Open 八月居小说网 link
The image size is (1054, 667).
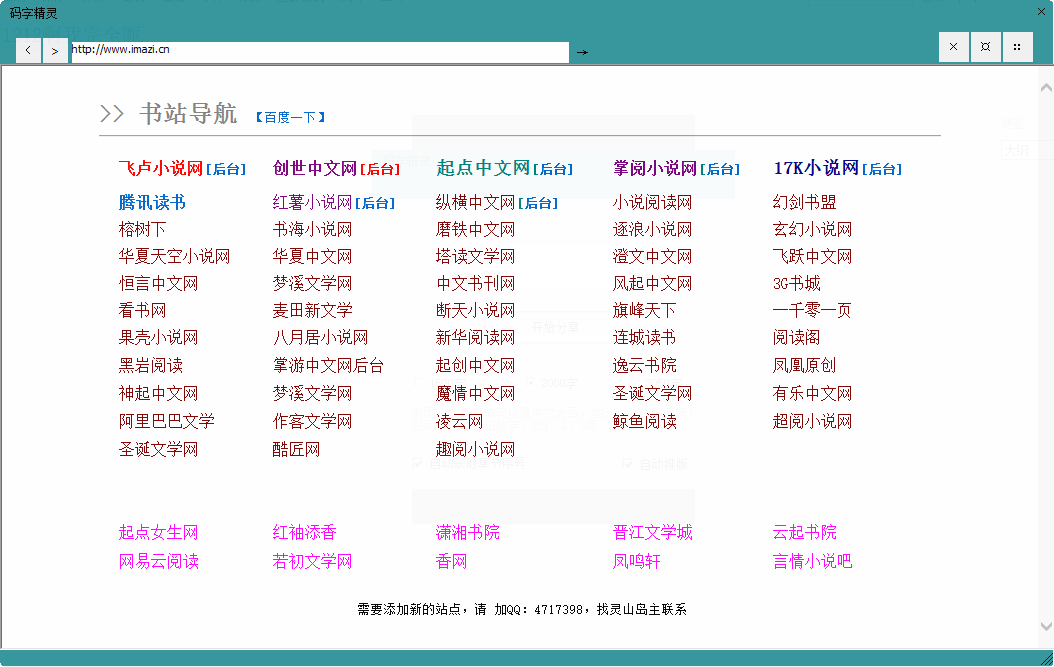point(321,338)
